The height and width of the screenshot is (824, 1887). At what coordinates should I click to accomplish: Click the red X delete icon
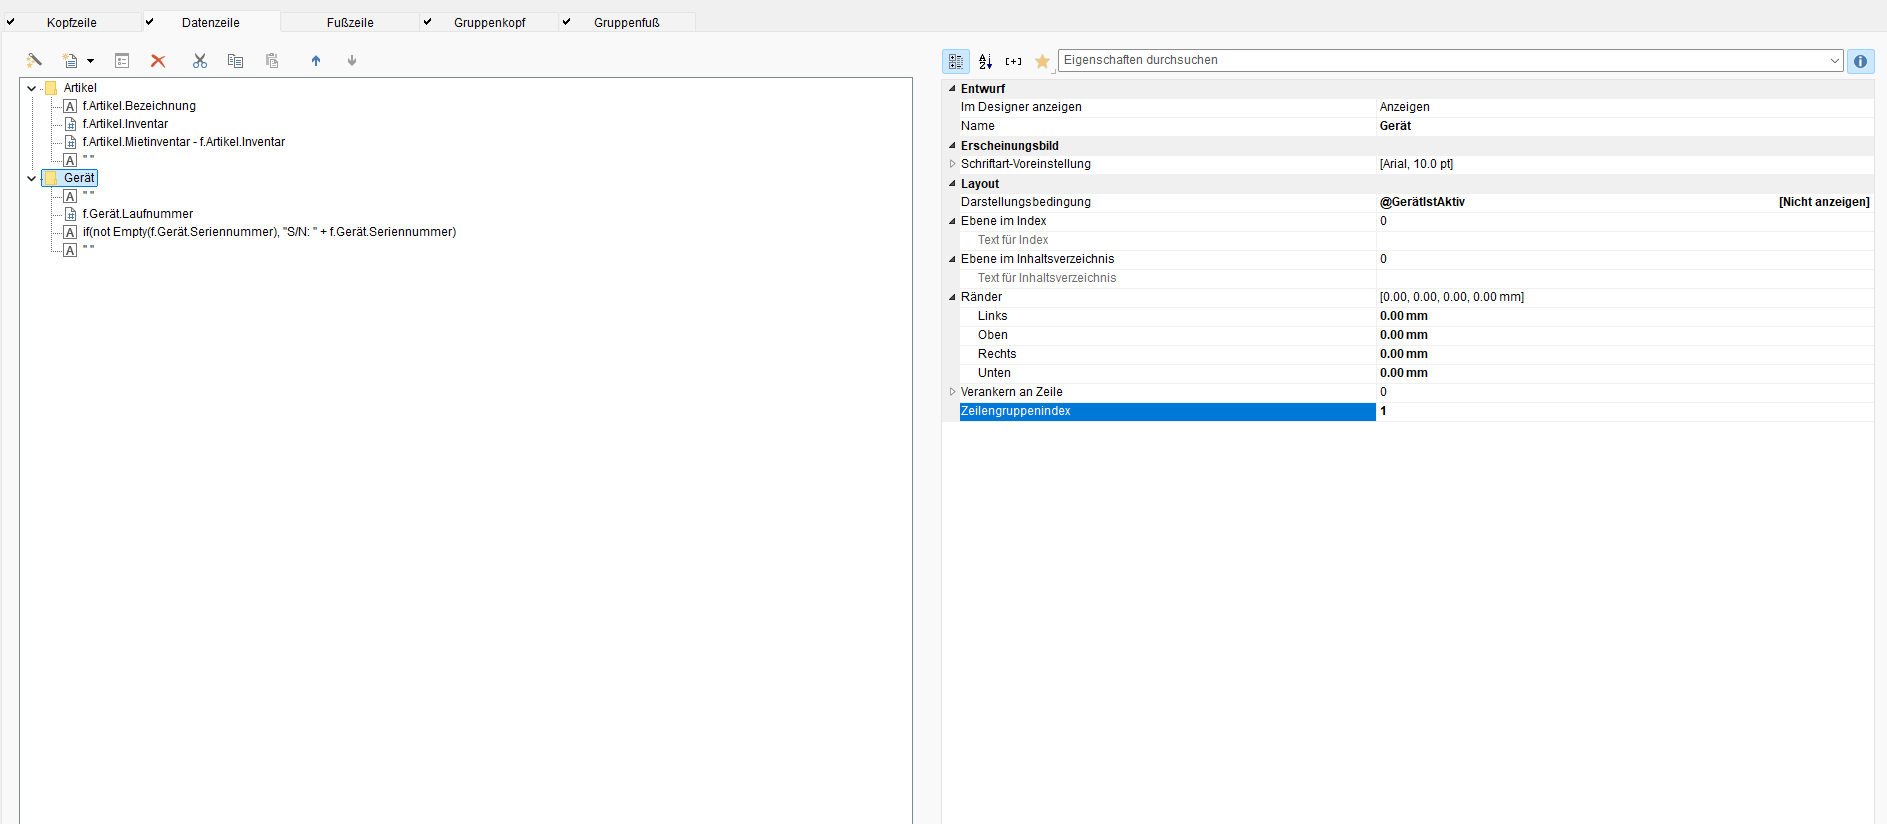pos(158,61)
